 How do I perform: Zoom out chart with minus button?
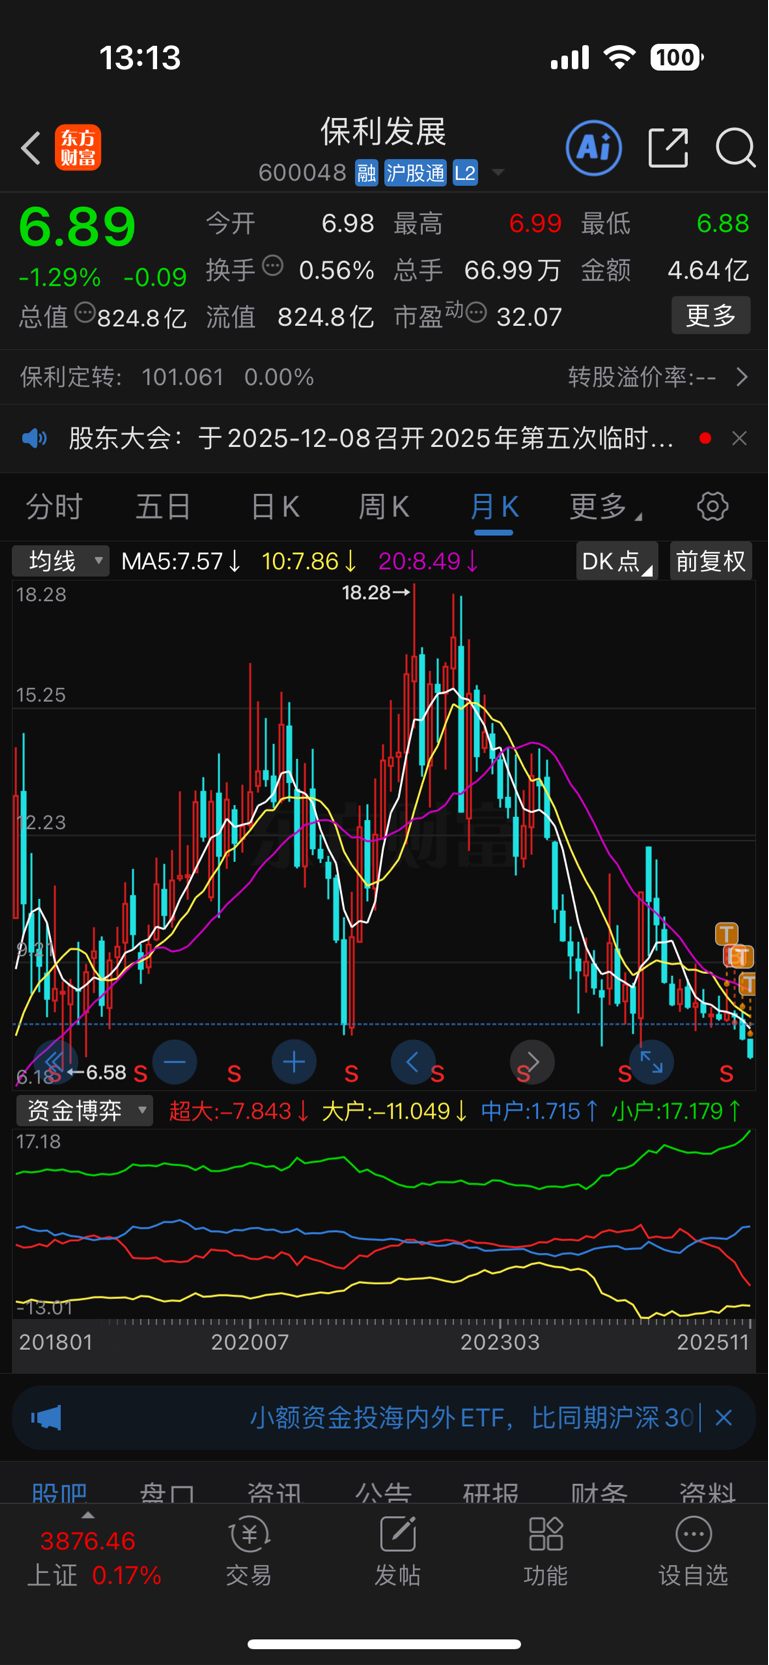(175, 1061)
